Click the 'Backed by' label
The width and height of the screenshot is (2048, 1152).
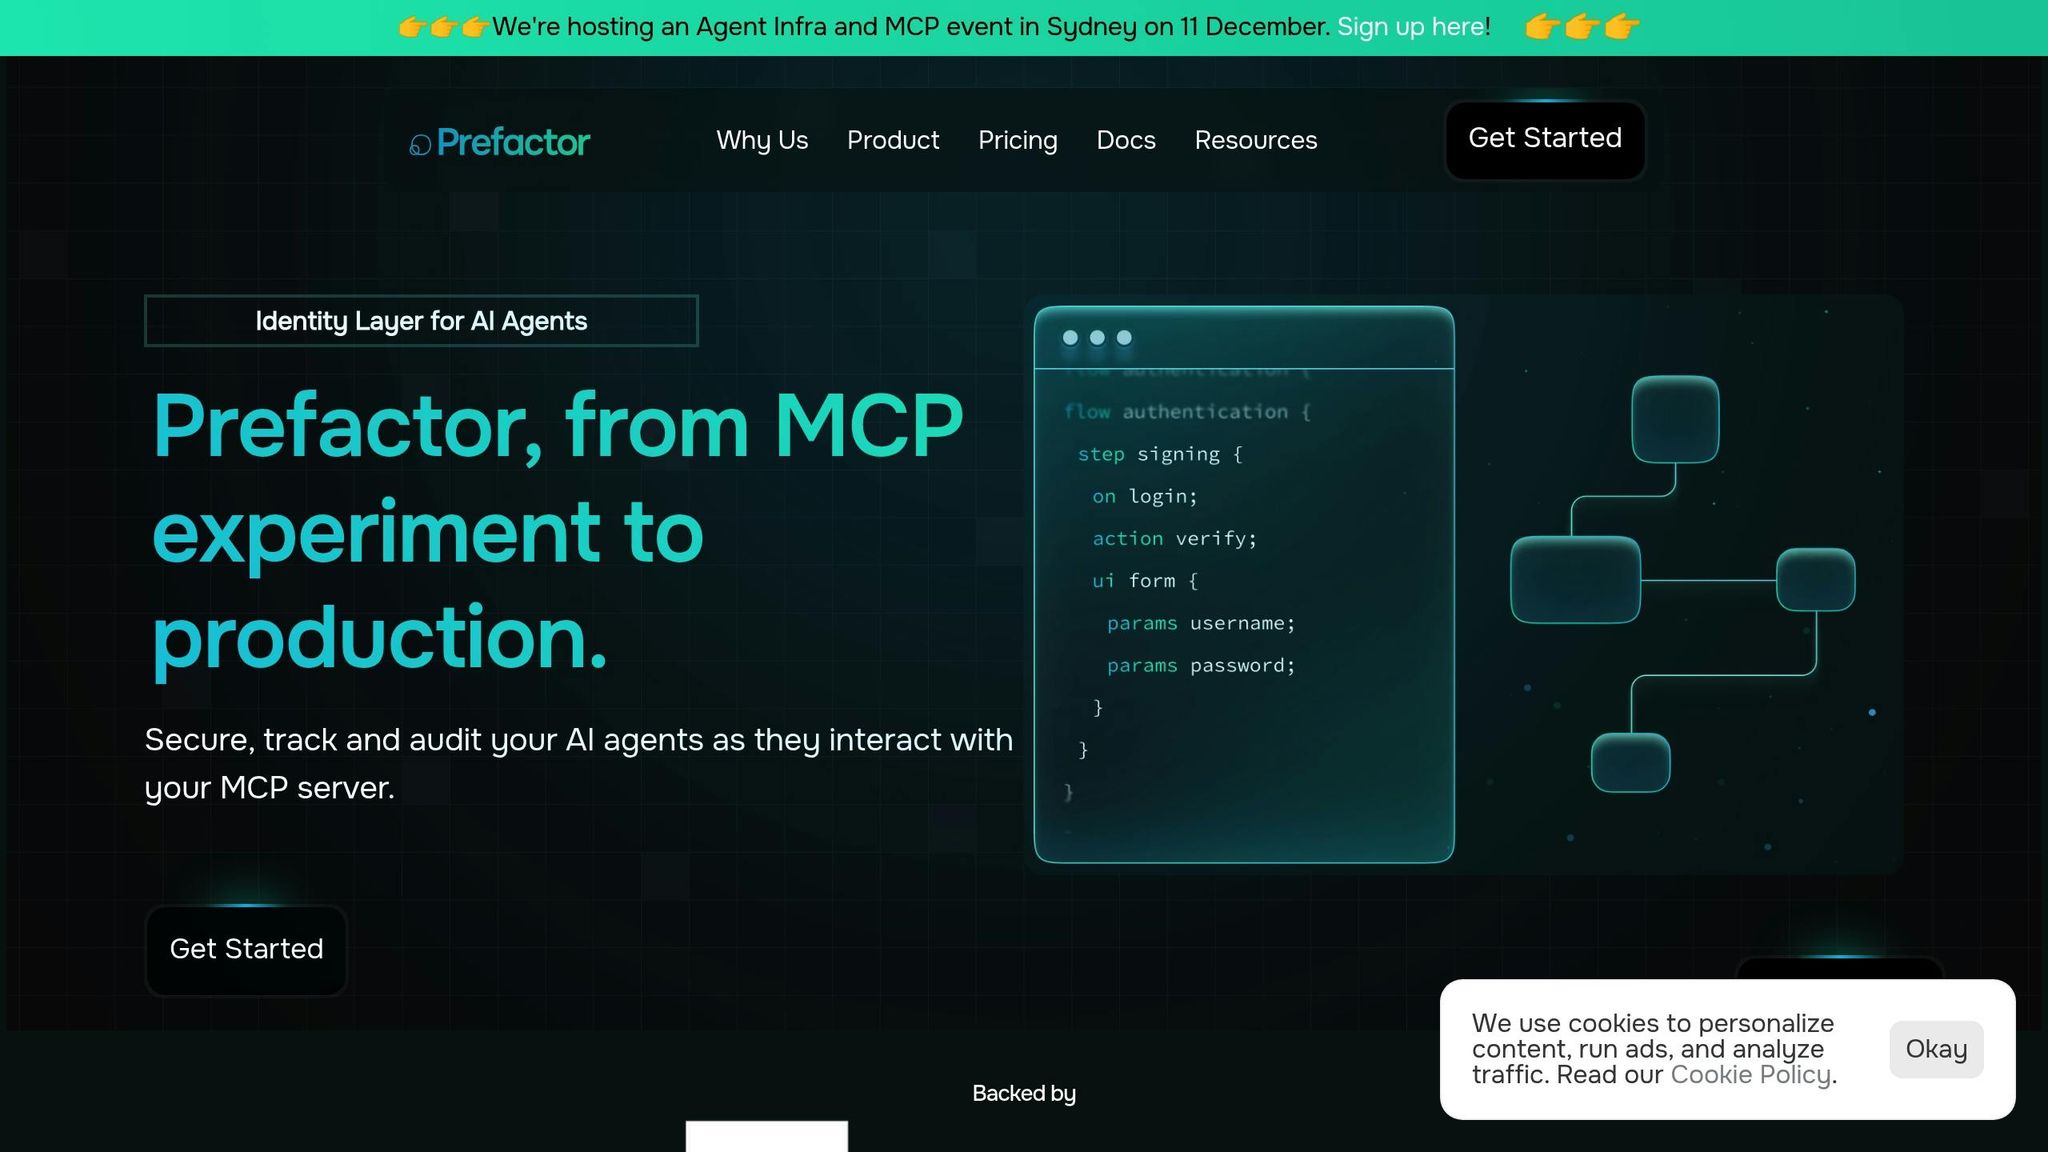[x=1024, y=1094]
